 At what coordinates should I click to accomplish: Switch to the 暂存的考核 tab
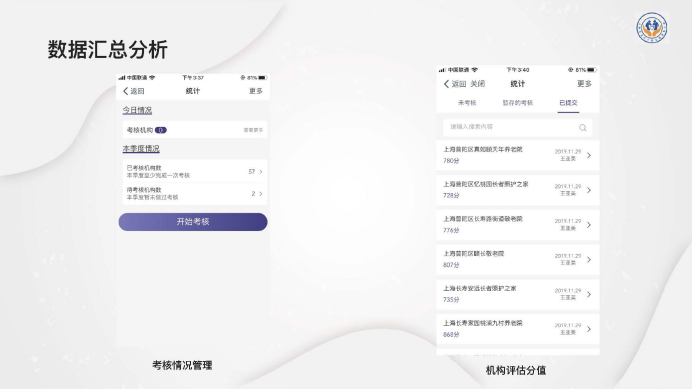(x=518, y=103)
